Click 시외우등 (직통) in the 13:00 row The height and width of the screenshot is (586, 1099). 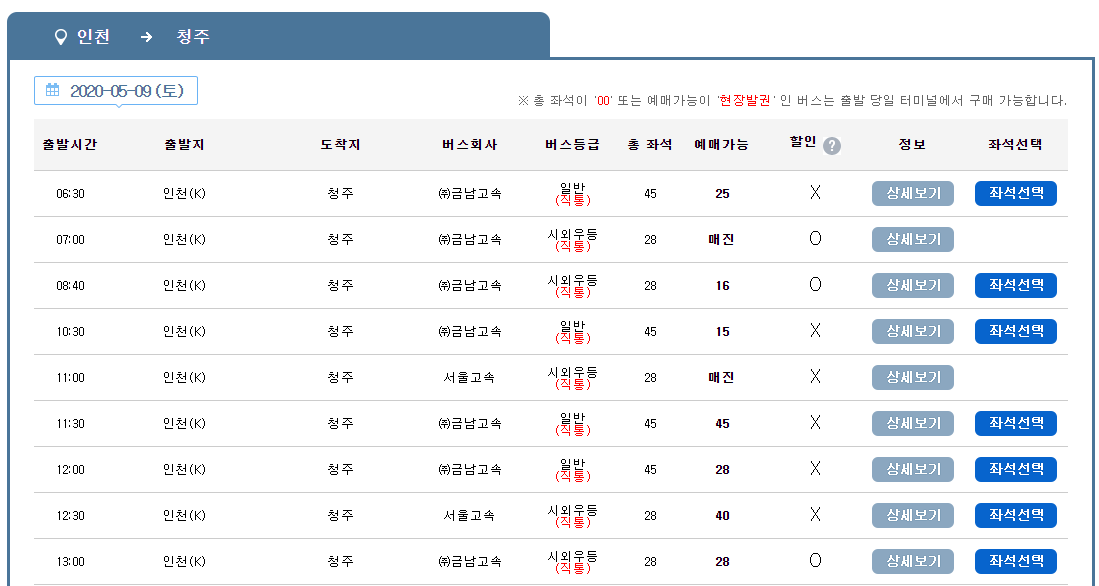[573, 561]
